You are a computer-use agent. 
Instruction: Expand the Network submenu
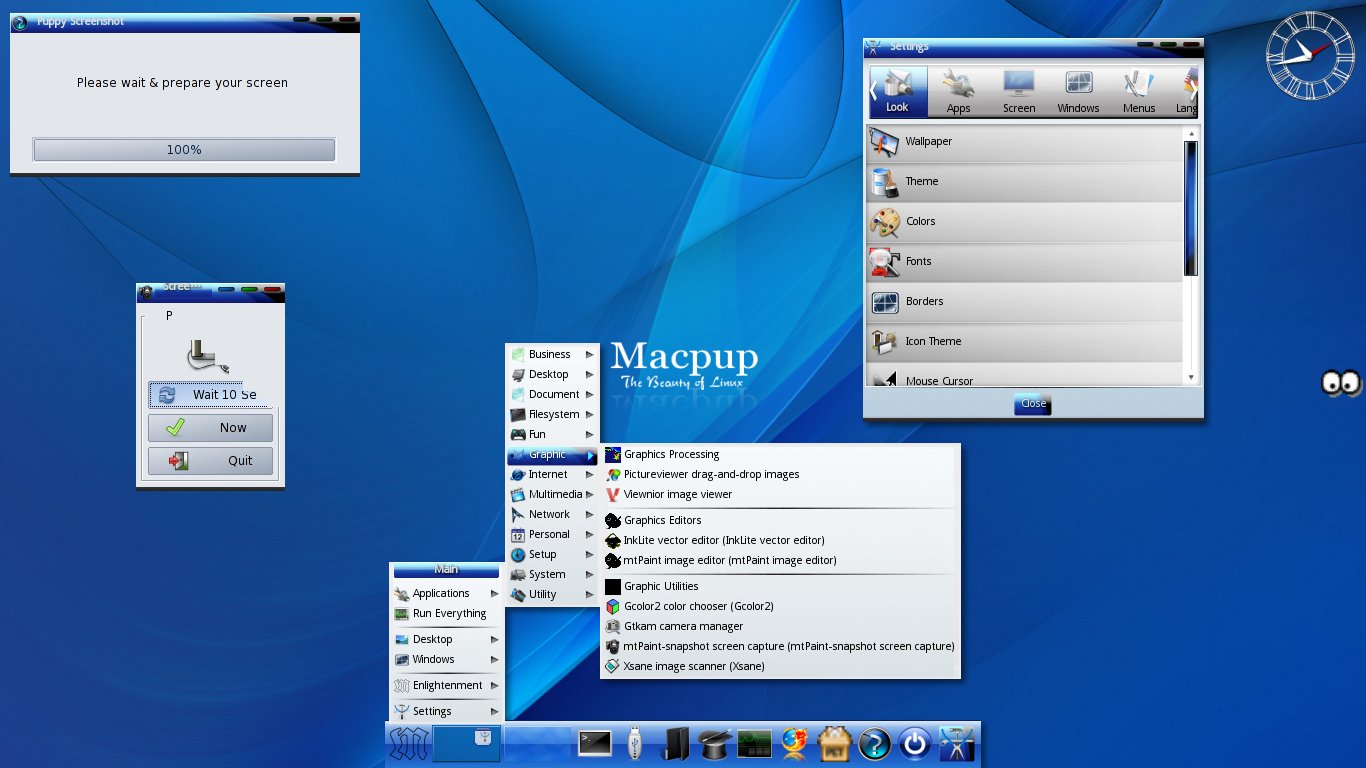pos(552,514)
